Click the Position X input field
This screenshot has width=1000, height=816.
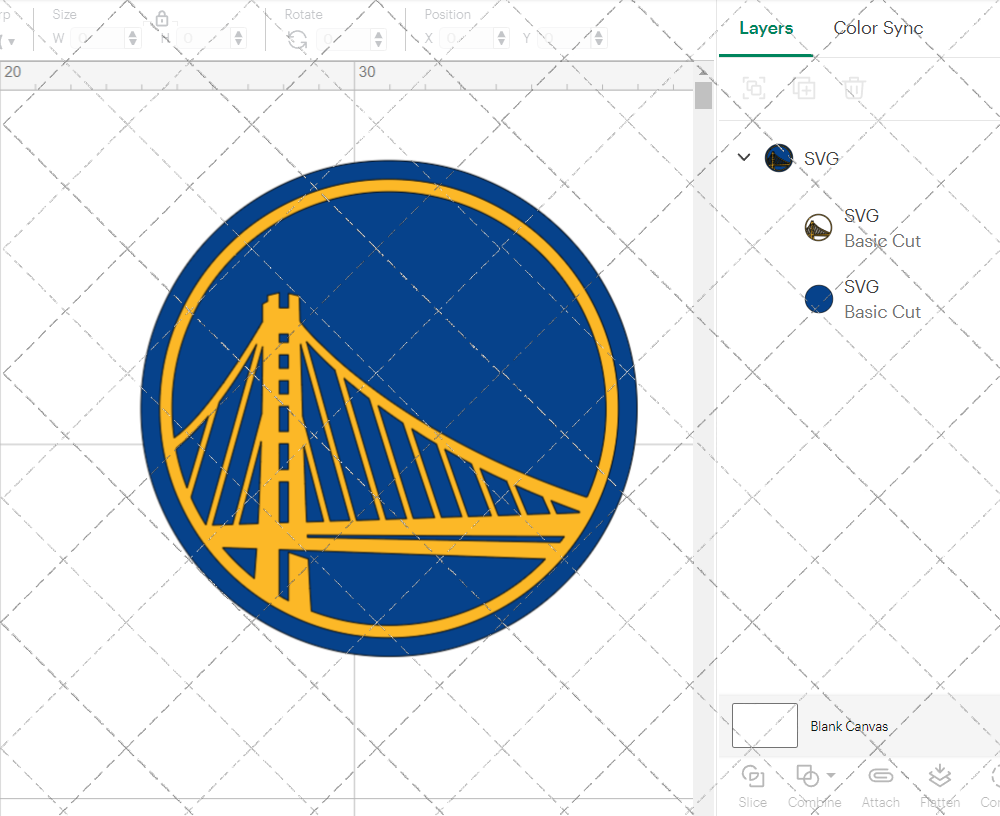point(467,38)
